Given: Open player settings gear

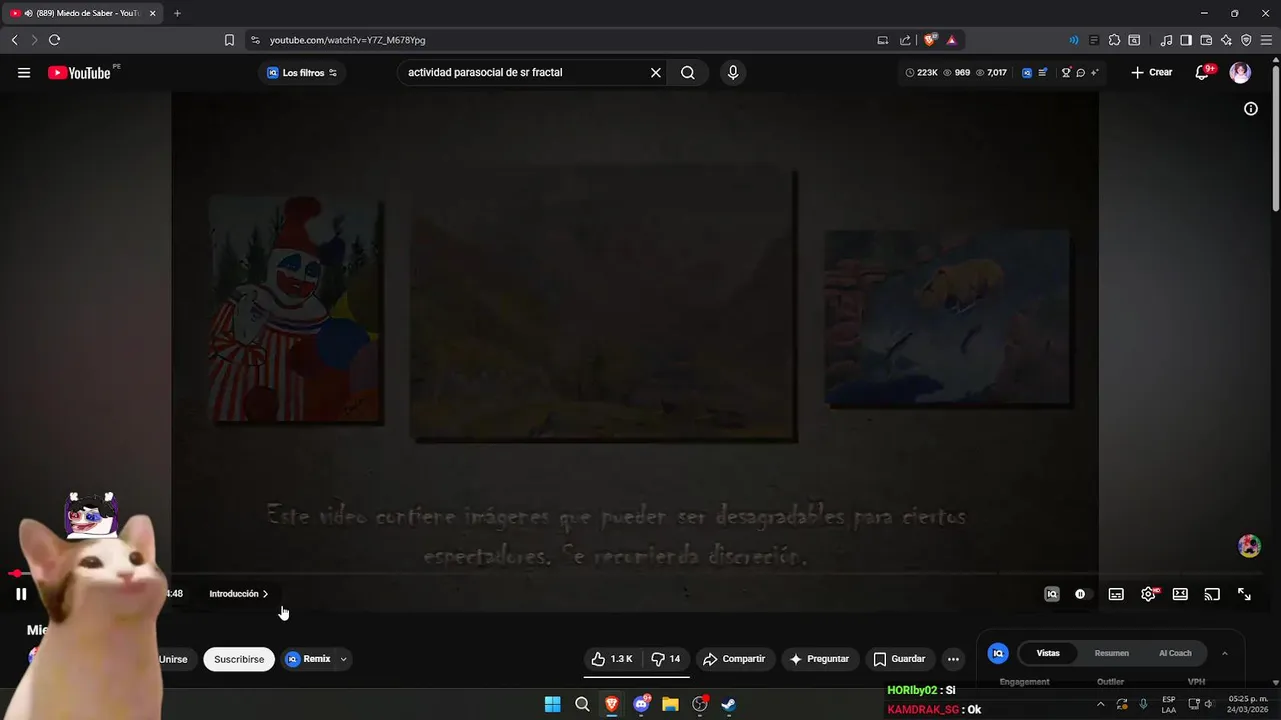Looking at the screenshot, I should [x=1148, y=594].
